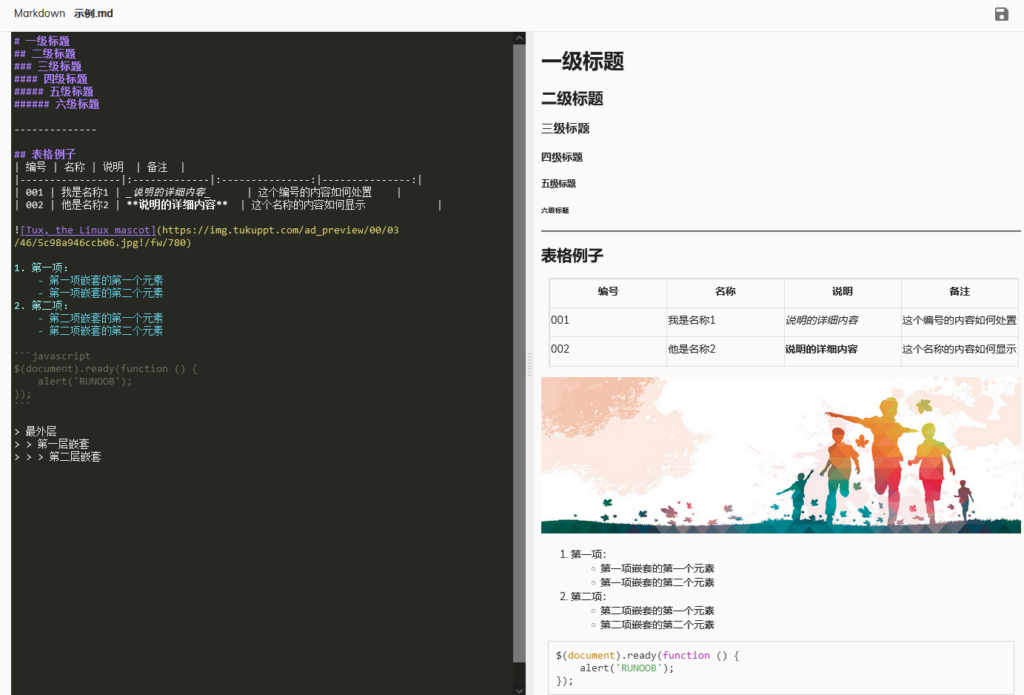This screenshot has height=695, width=1024.
Task: Click 第一项 list item in preview
Action: 588,554
